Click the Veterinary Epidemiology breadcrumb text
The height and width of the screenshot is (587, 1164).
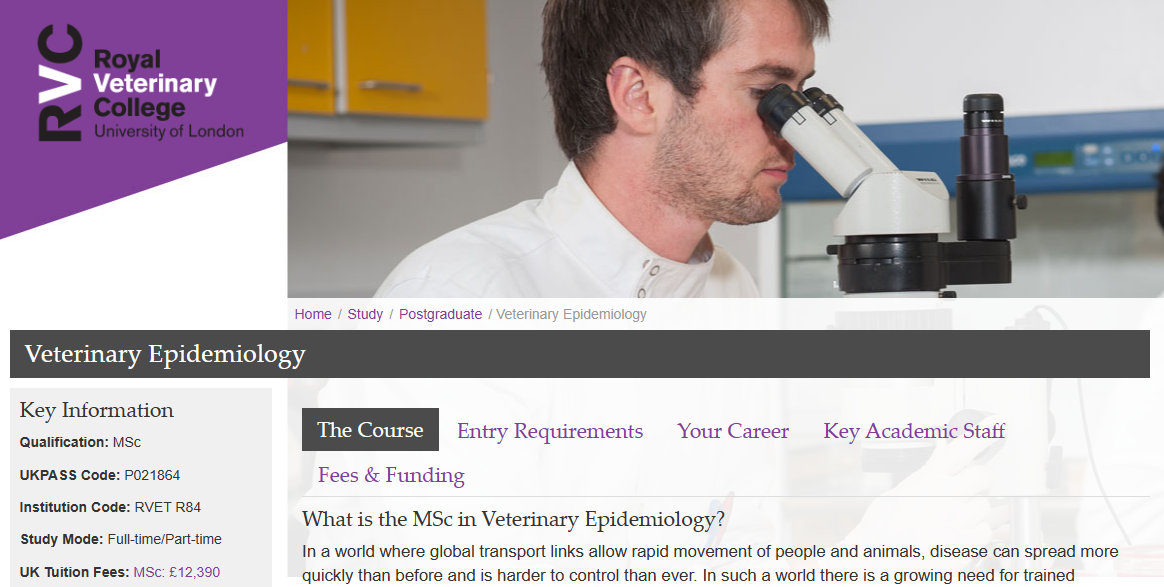[x=571, y=314]
